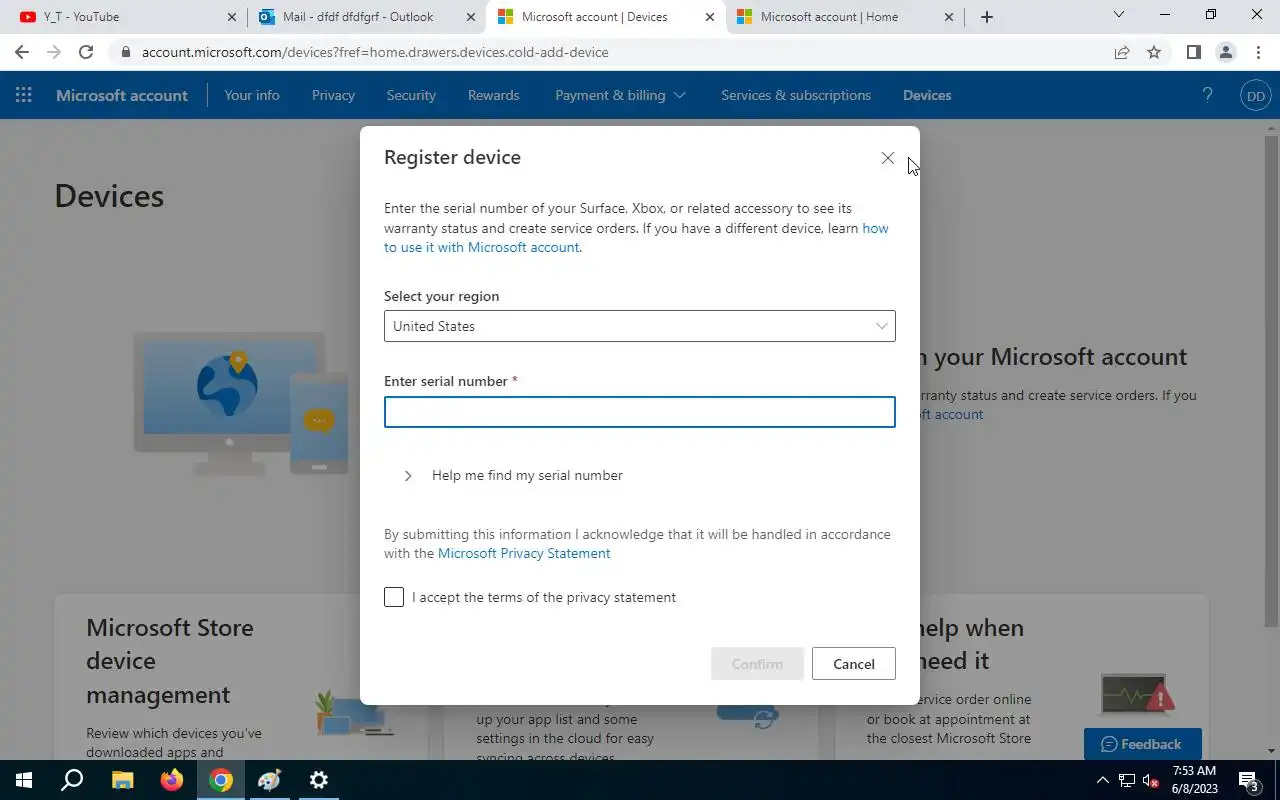Open Settings gear in taskbar
1280x800 pixels.
pos(318,780)
